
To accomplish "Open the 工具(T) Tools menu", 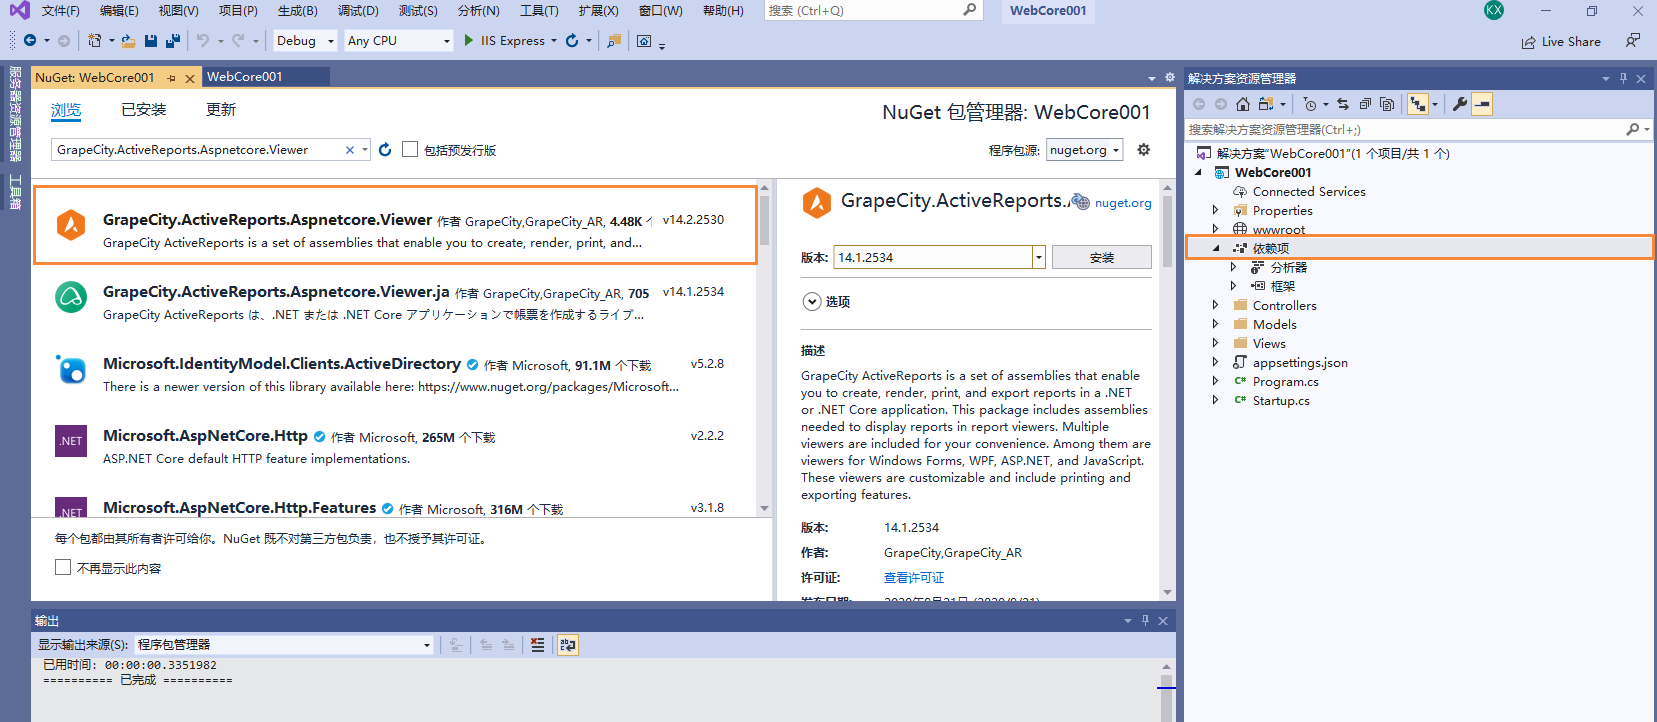I will tap(539, 11).
